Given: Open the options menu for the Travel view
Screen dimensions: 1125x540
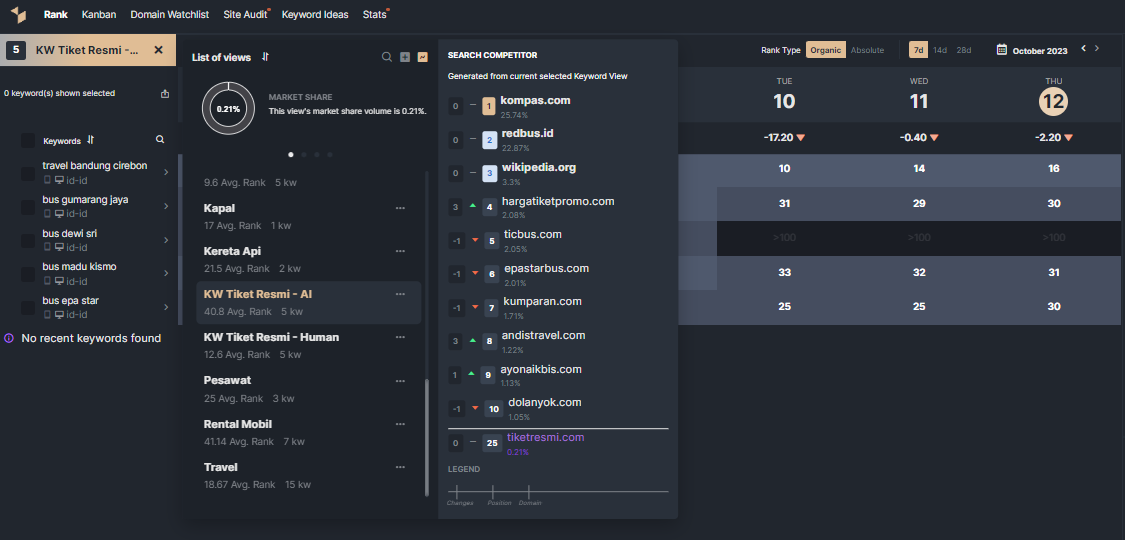Looking at the screenshot, I should tap(400, 467).
